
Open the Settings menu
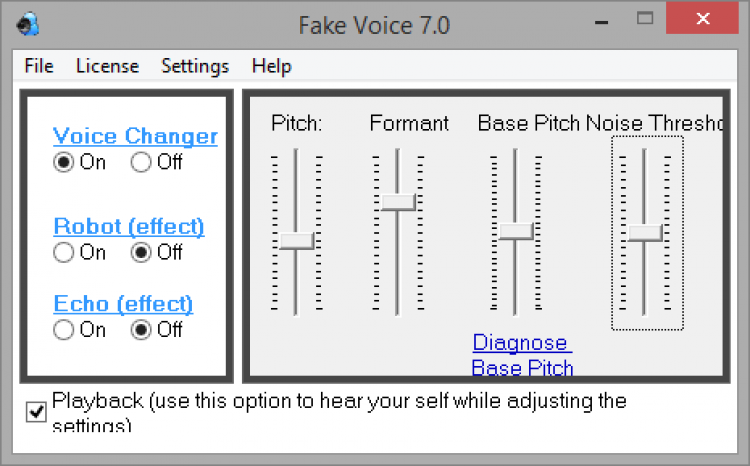195,66
